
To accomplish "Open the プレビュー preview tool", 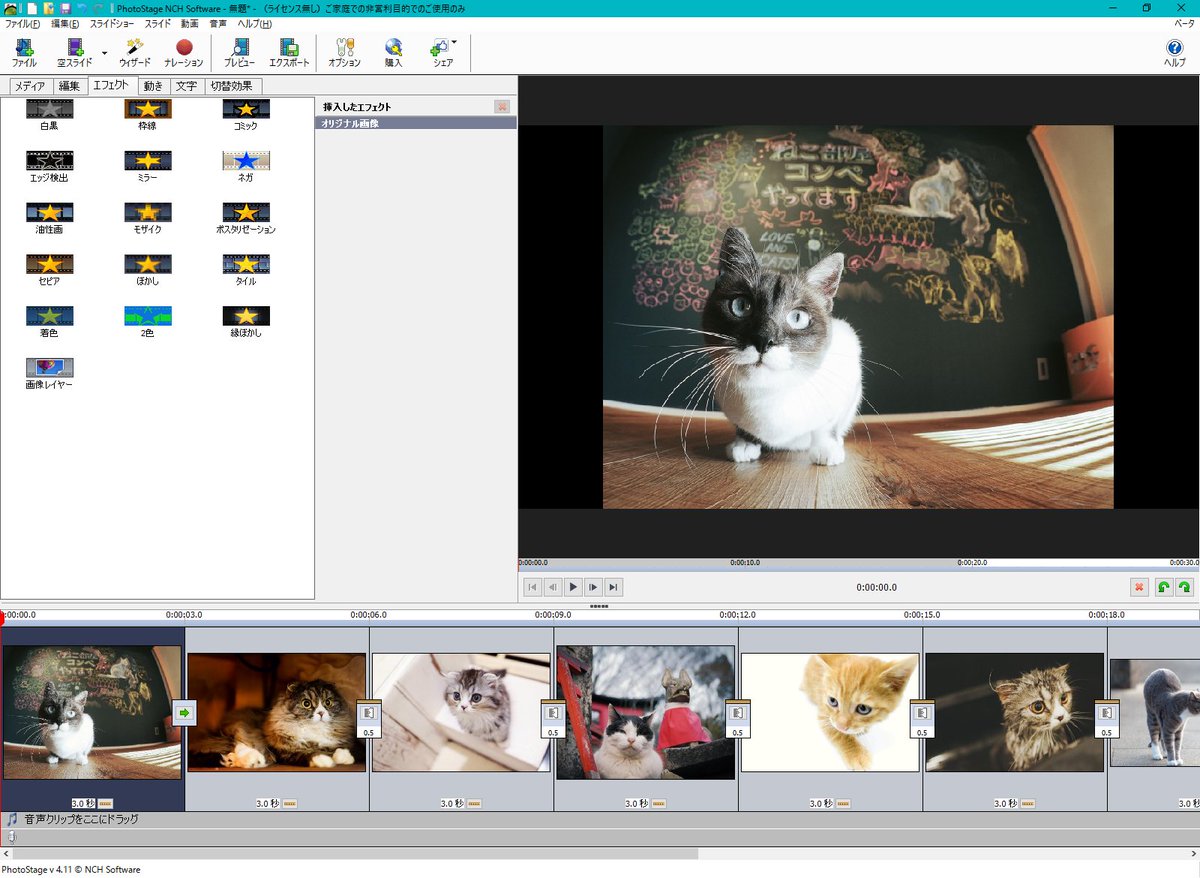I will click(x=239, y=52).
